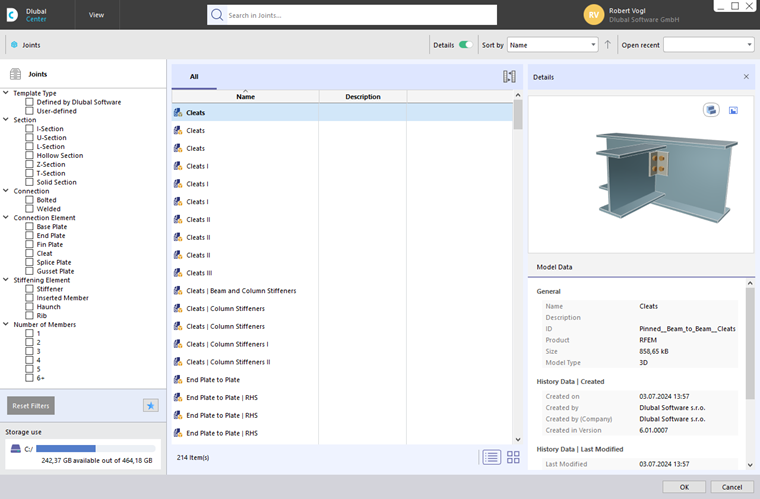
Task: Click the joints list vertical scrollbar thumb
Action: point(518,114)
